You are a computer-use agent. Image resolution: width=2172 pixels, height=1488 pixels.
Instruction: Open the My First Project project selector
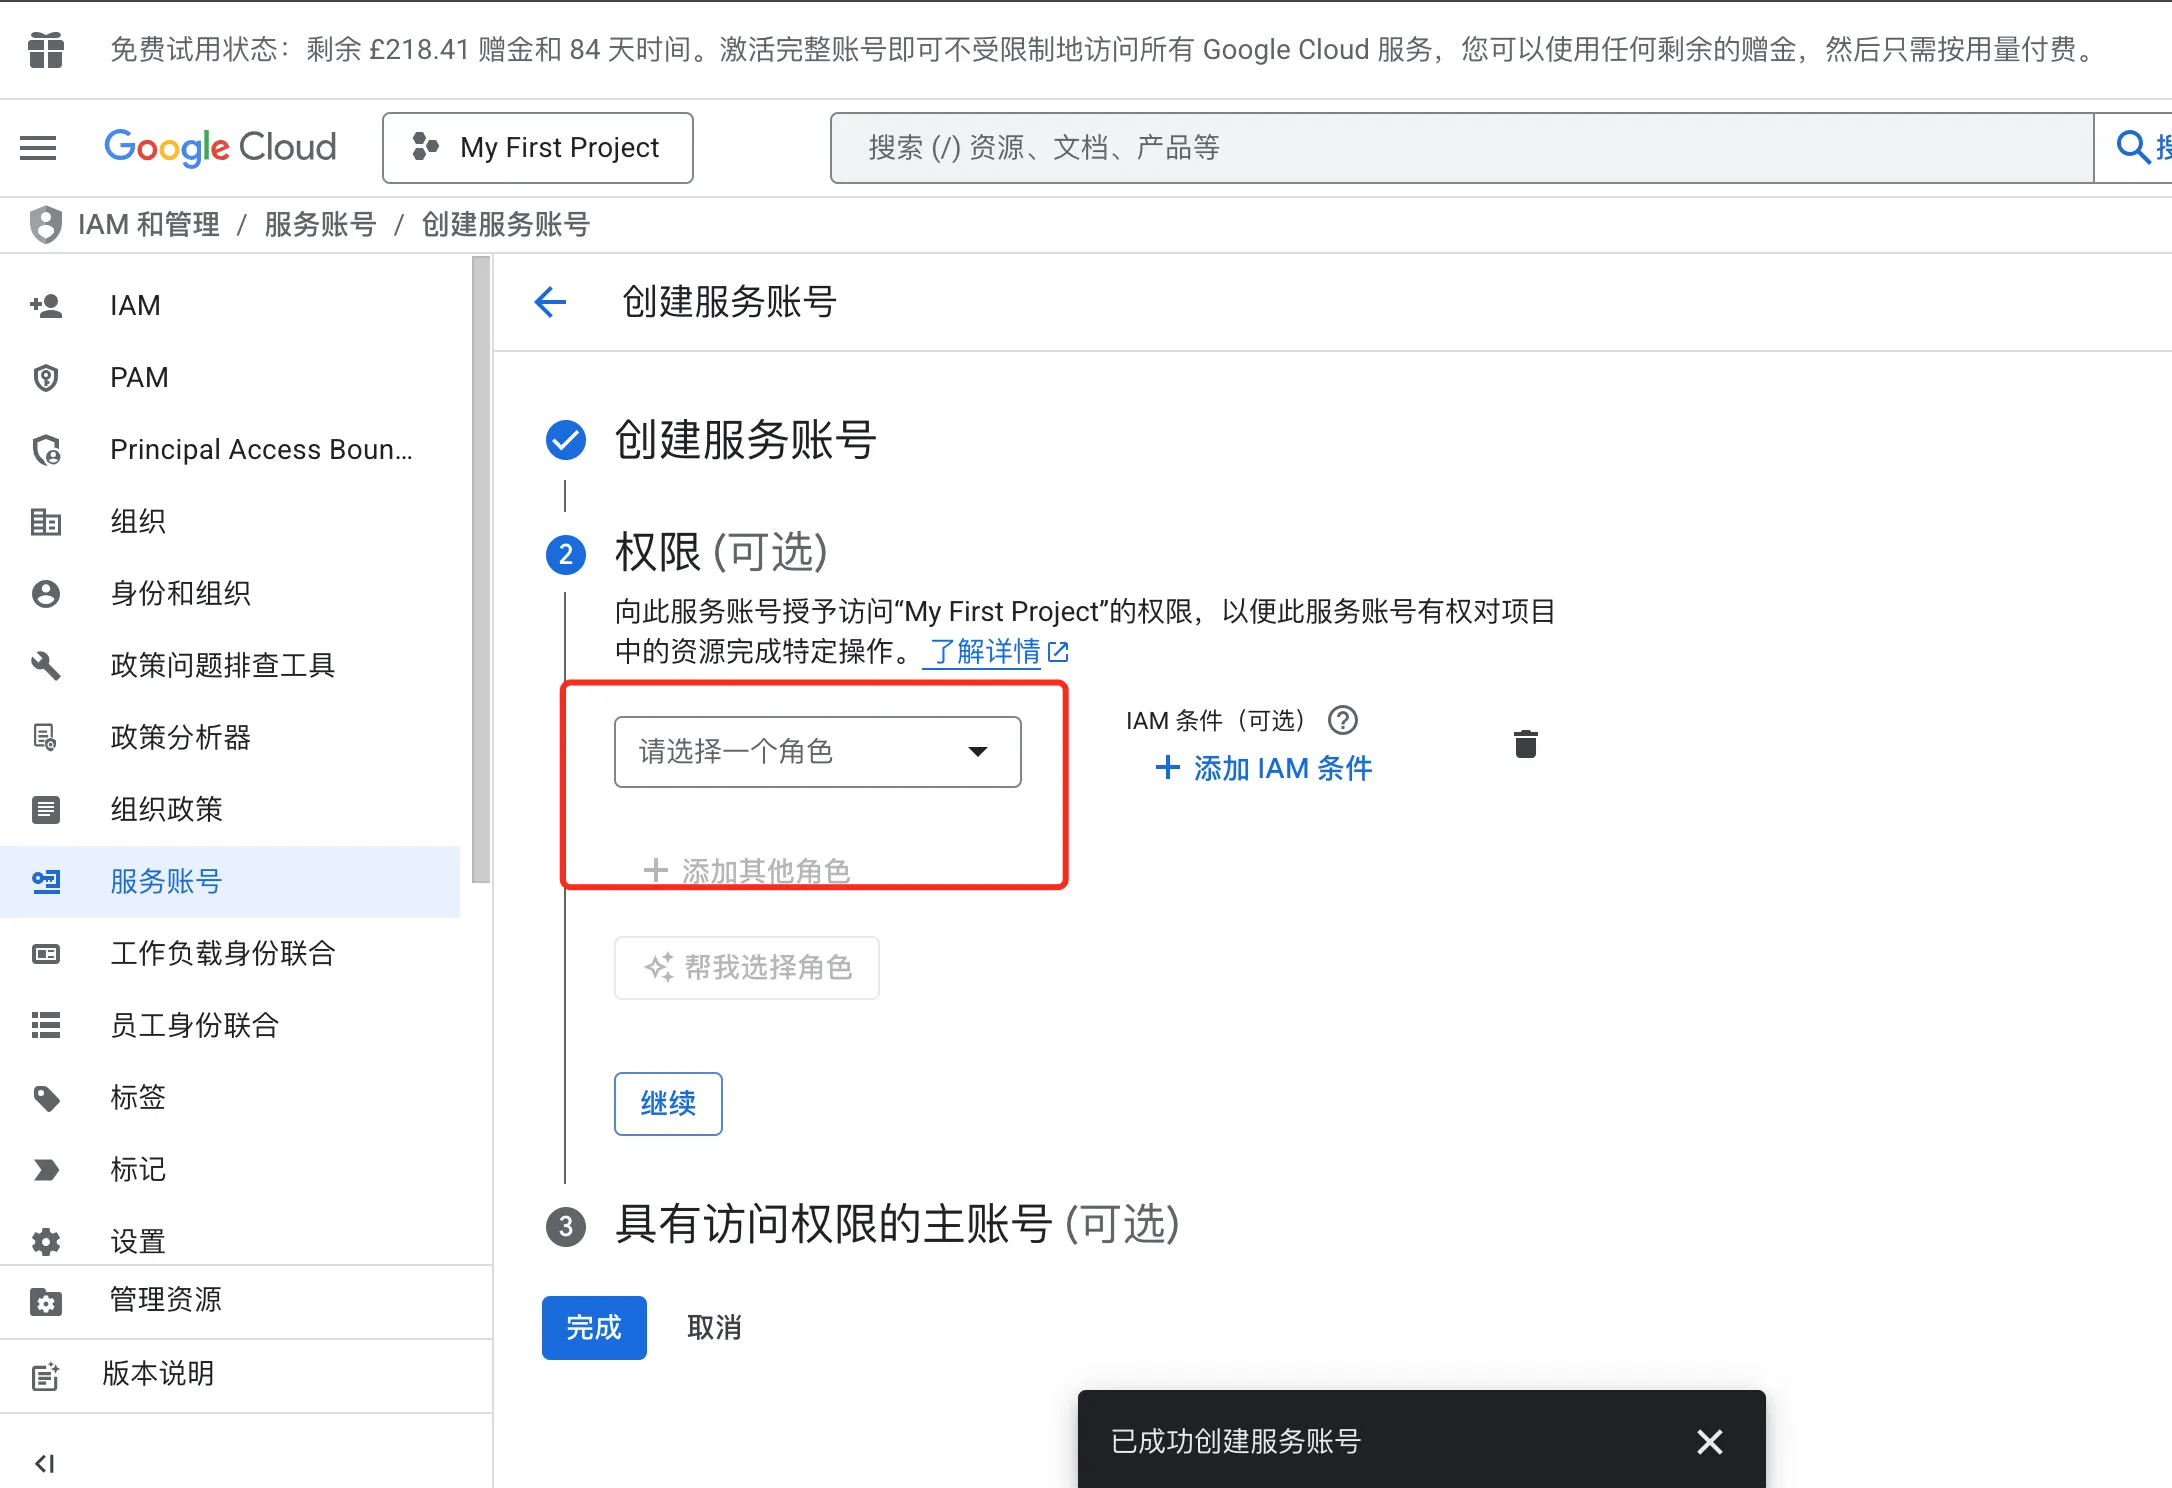538,147
